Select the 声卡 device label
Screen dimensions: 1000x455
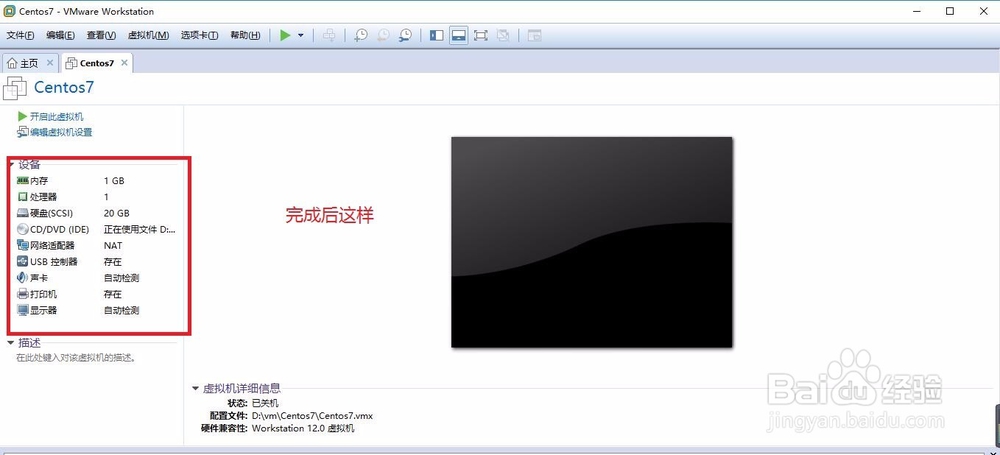pyautogui.click(x=39, y=278)
